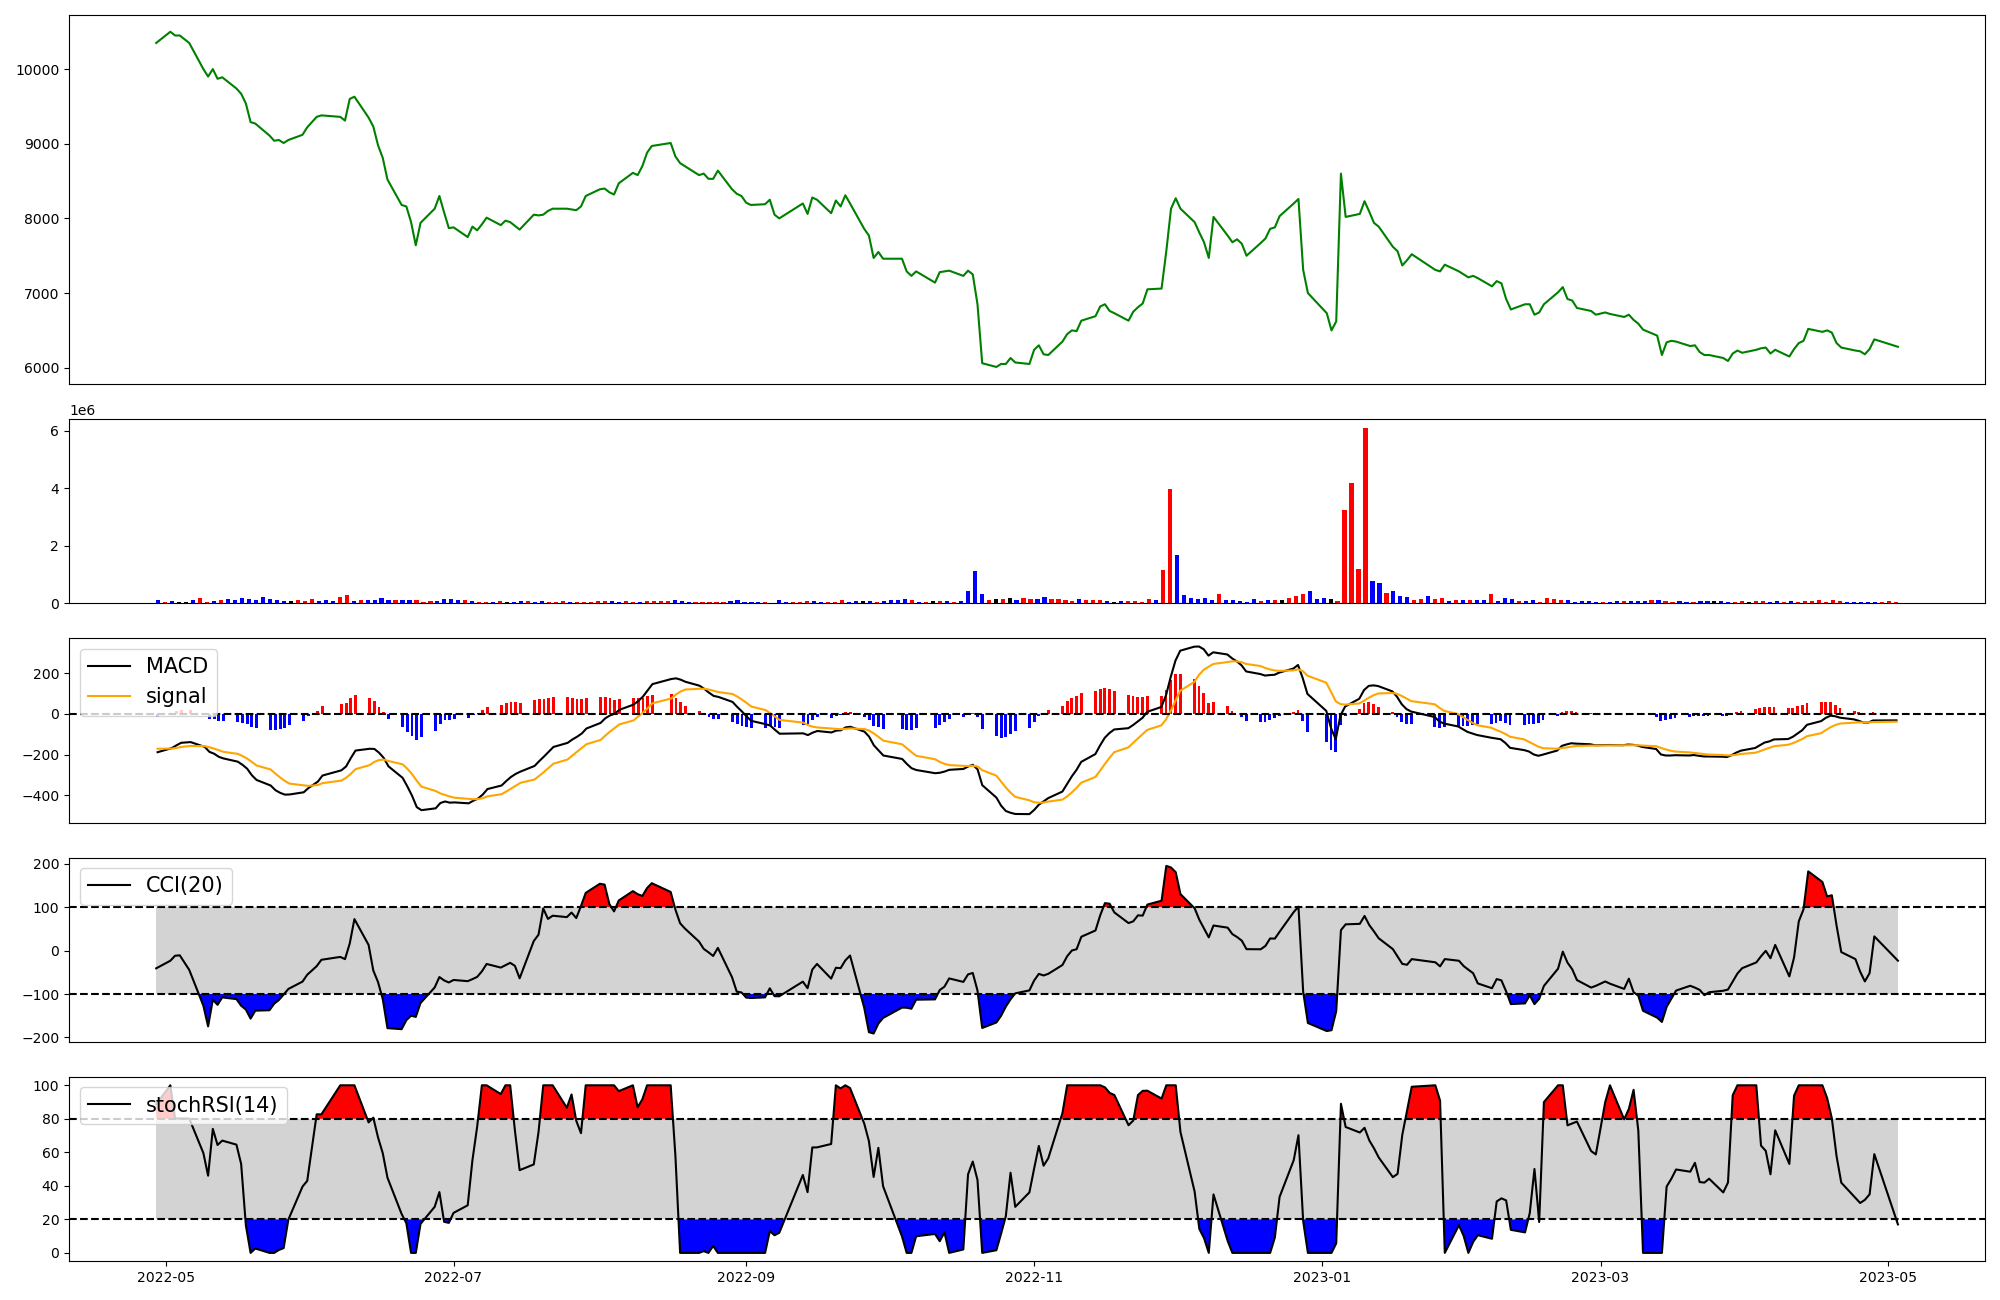Click the tallest red volume bar
Image resolution: width=2000 pixels, height=1300 pixels.
(x=1365, y=515)
